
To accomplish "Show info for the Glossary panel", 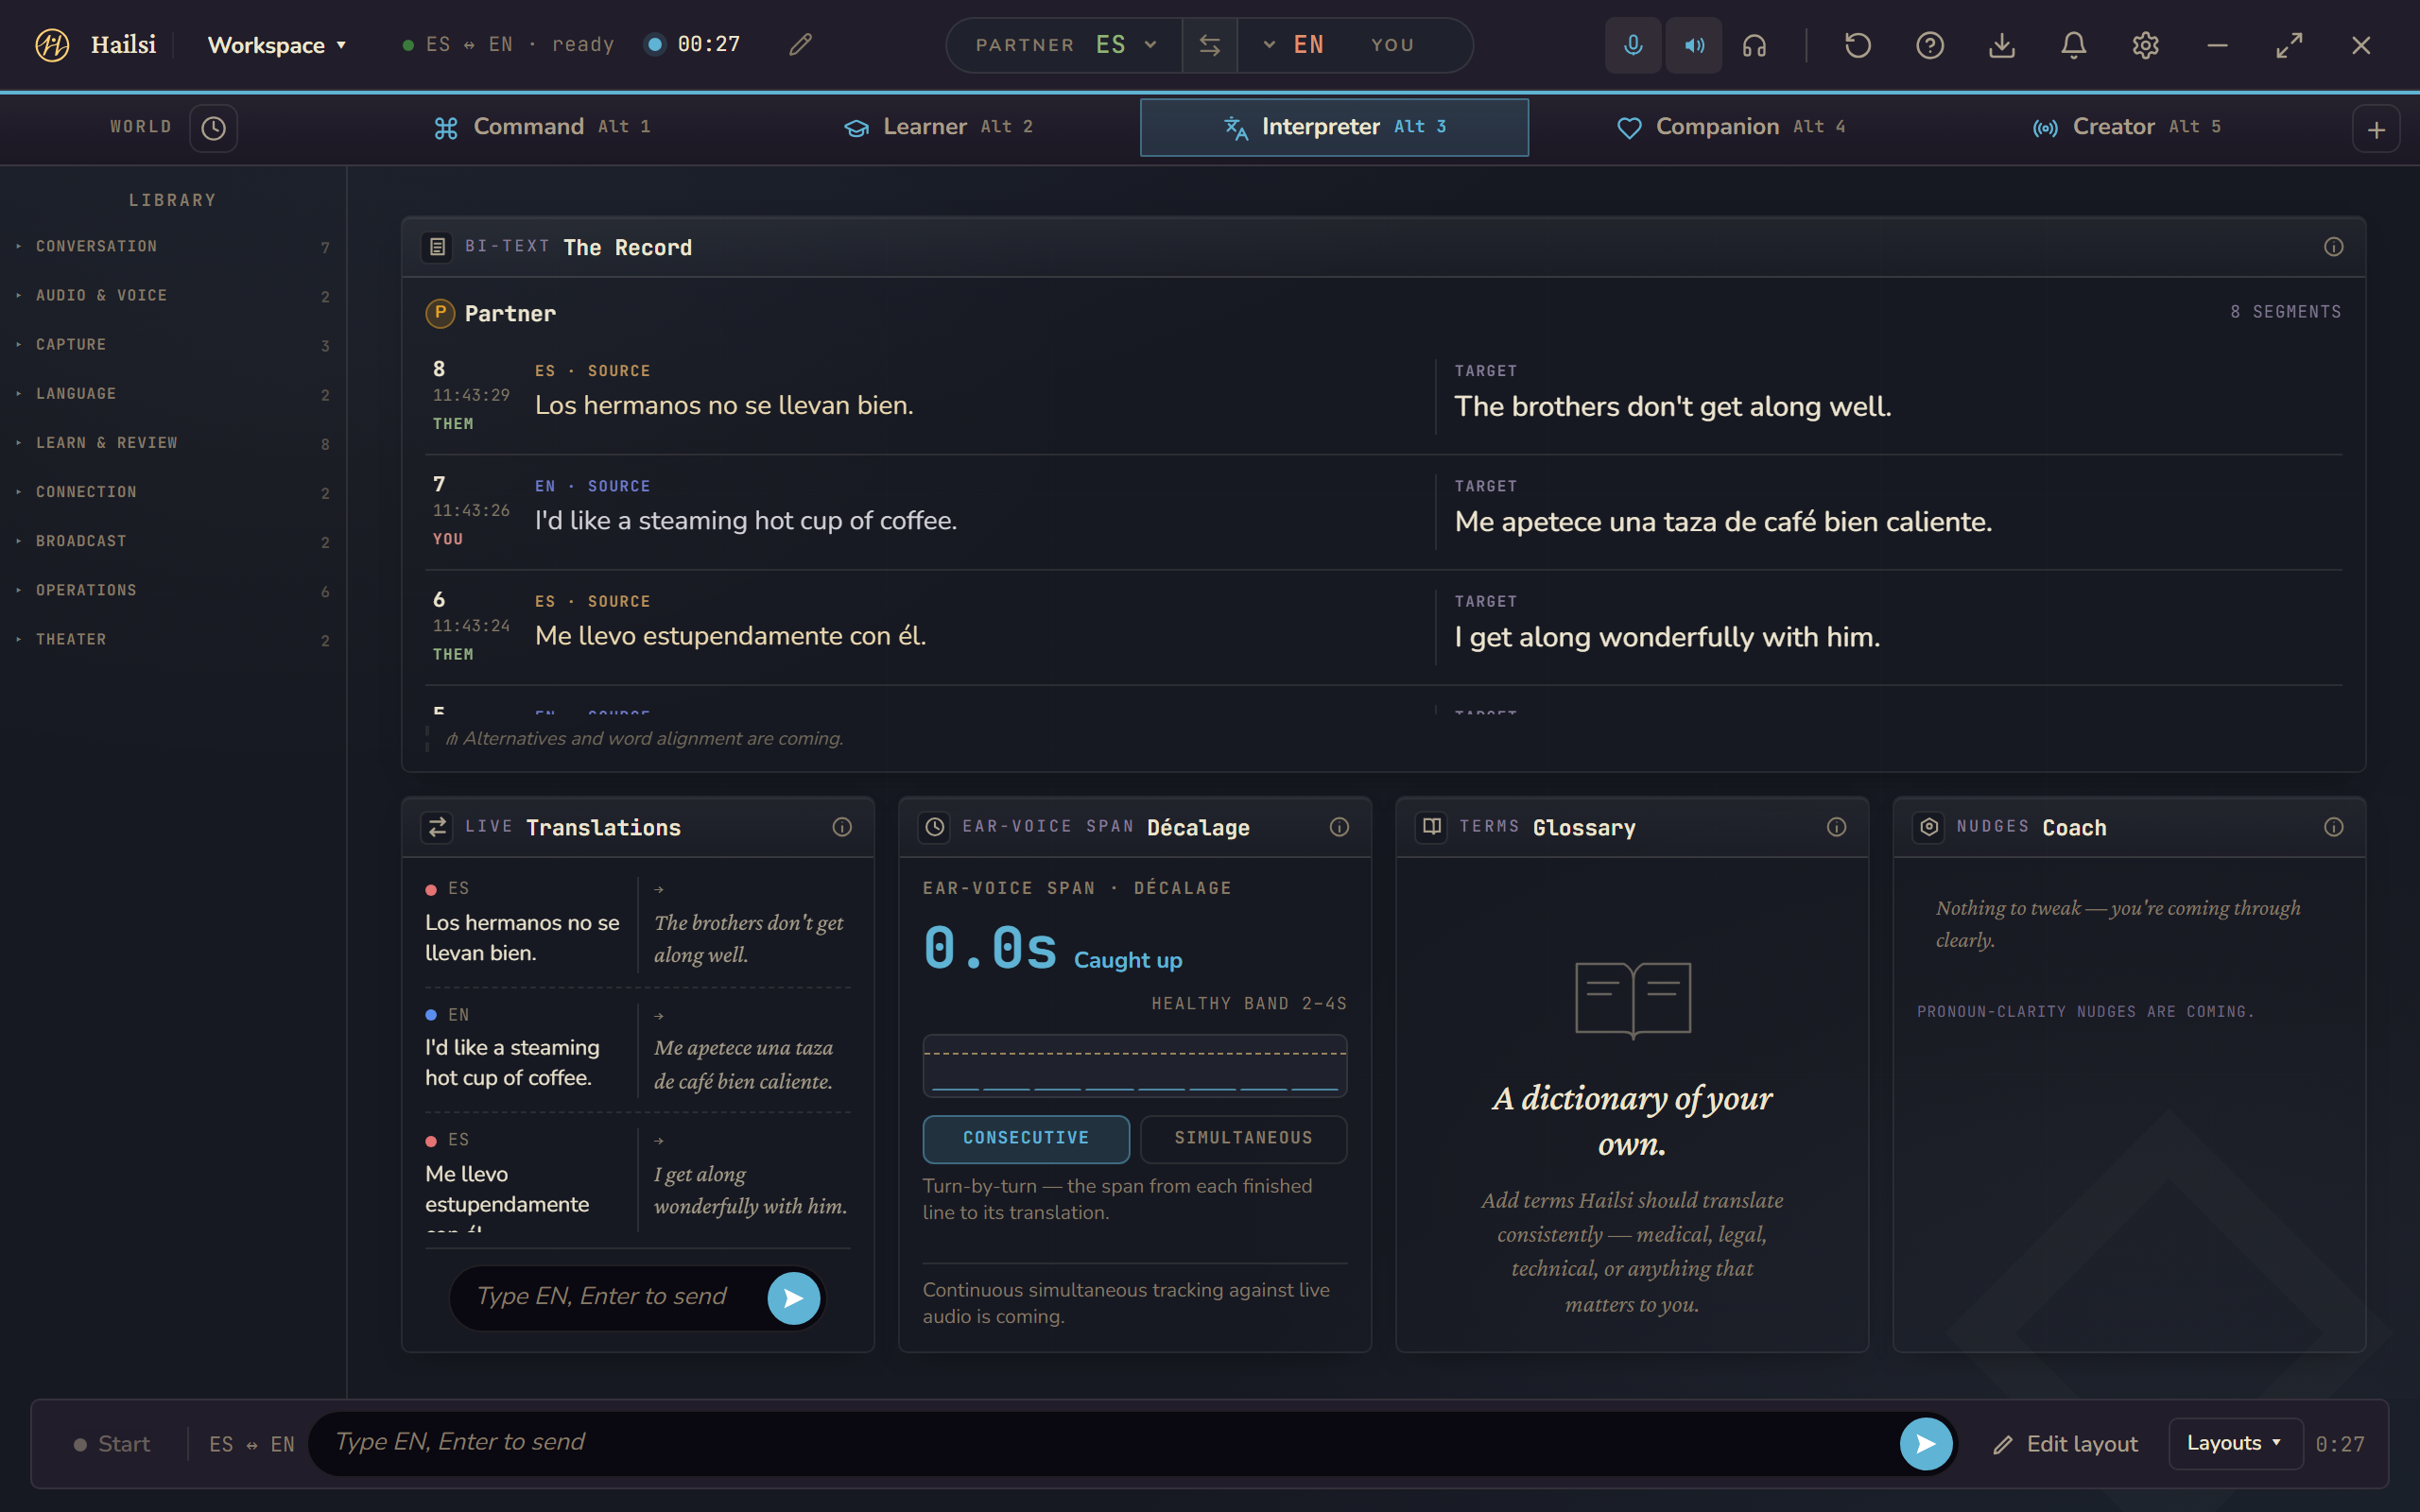I will pyautogui.click(x=1836, y=827).
